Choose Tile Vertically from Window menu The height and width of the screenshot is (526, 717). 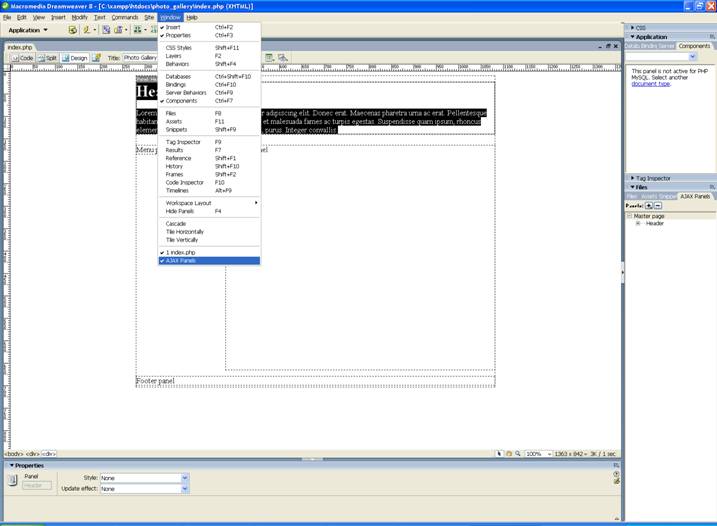209,240
